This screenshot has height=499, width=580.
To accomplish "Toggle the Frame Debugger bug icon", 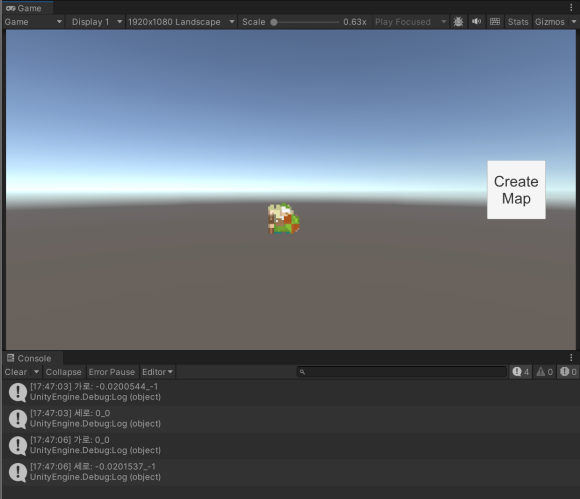I will tap(458, 22).
